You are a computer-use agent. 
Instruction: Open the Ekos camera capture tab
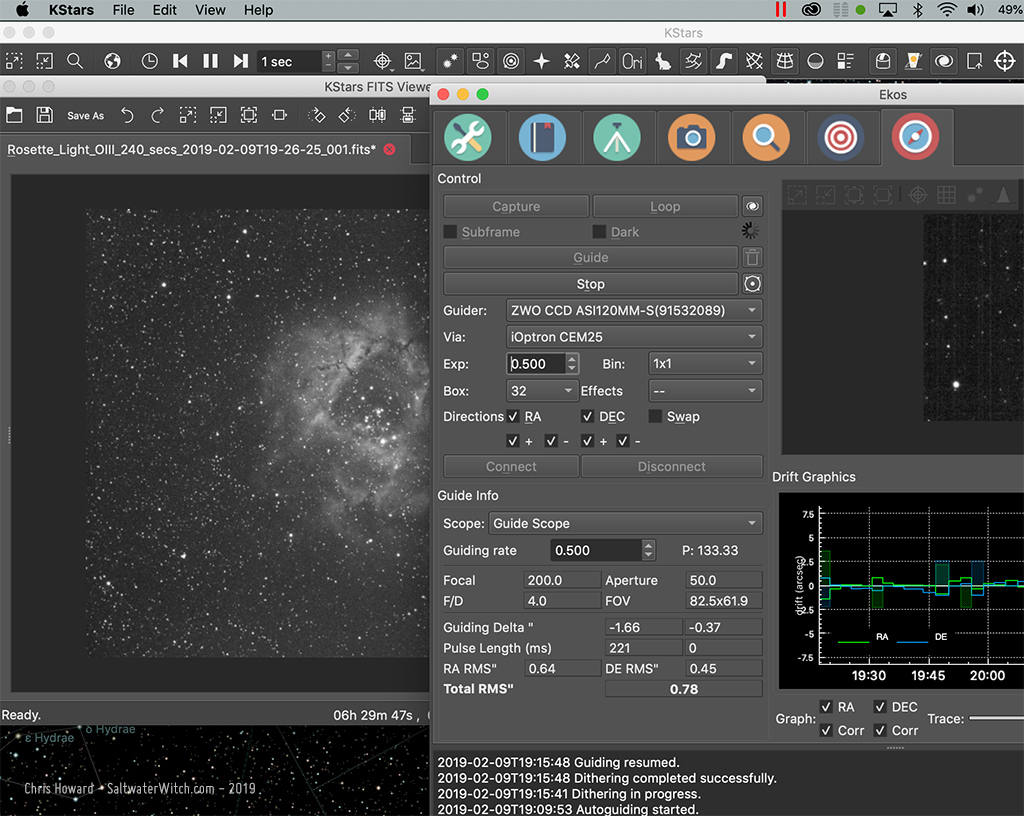692,138
